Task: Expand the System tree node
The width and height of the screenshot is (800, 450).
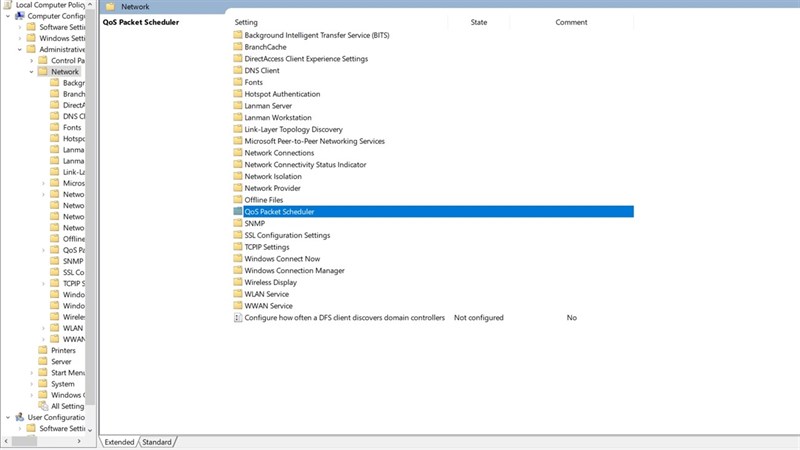Action: click(31, 384)
